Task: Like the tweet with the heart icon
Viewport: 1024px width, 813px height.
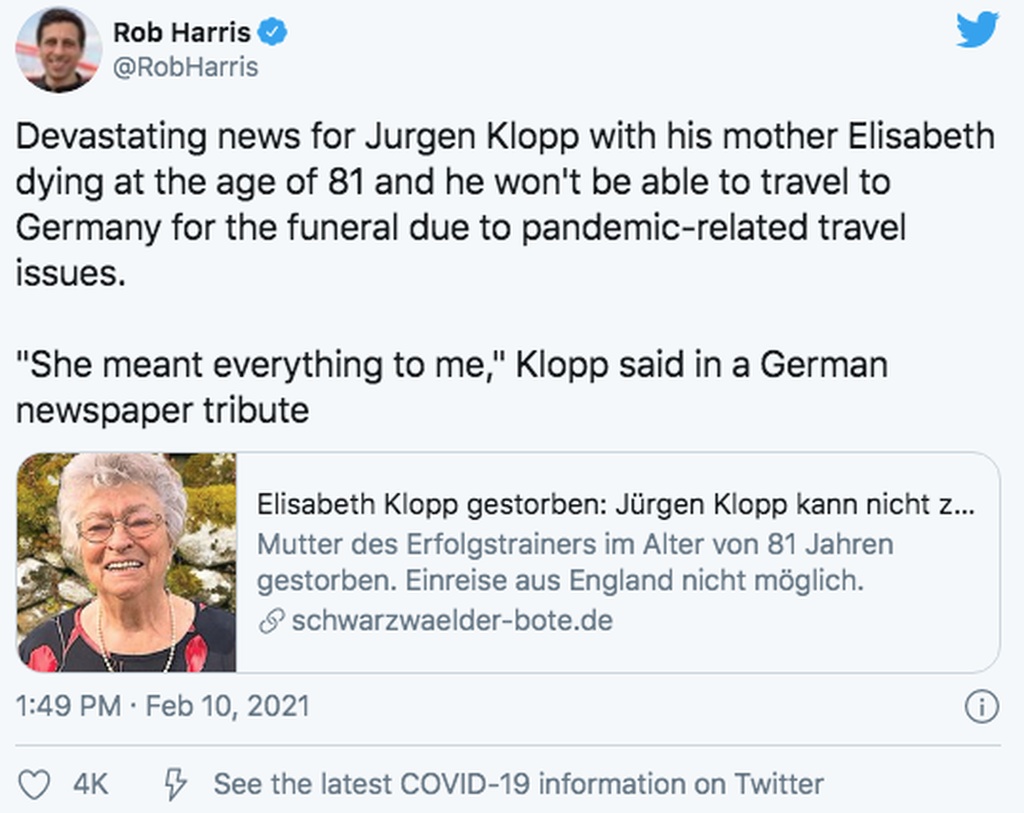Action: [35, 785]
